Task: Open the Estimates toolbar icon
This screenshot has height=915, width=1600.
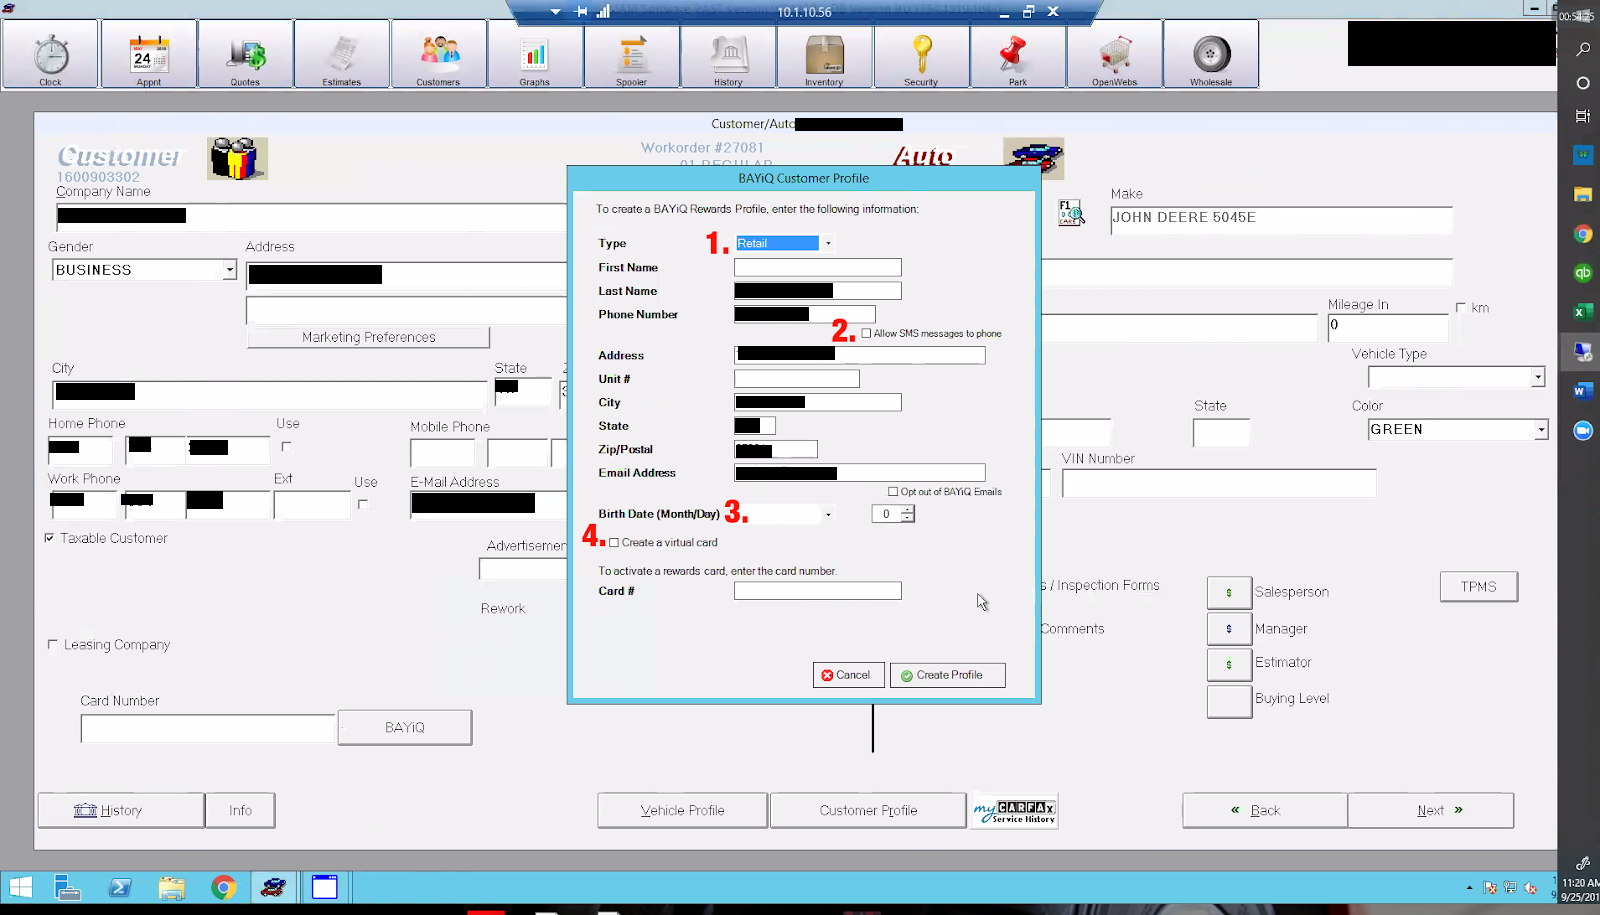Action: (x=342, y=55)
